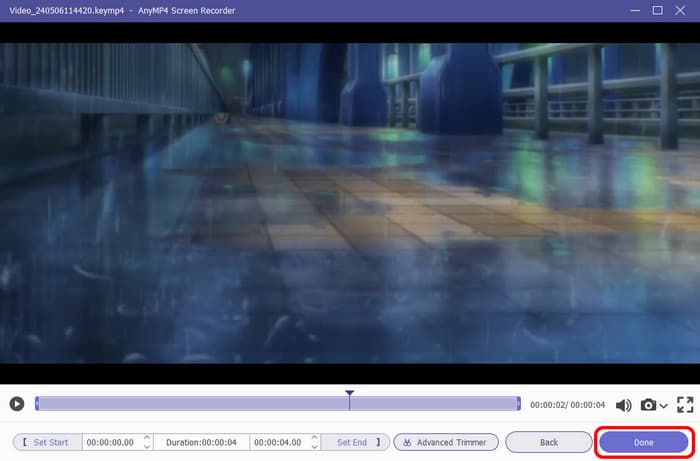The height and width of the screenshot is (461, 700).
Task: Click the left trim handle of the timeline
Action: 37,404
